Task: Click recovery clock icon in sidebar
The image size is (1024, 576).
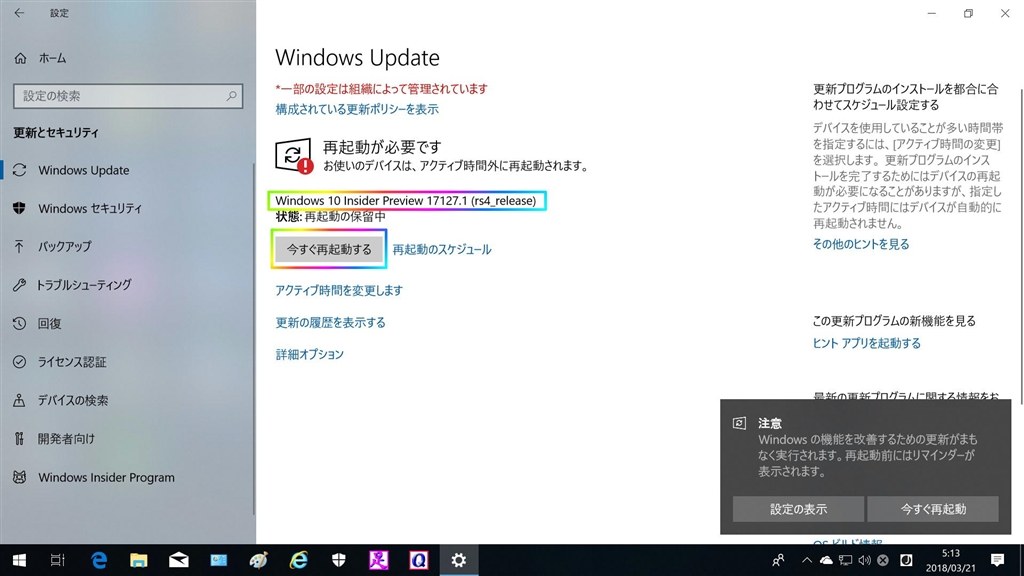Action: coord(20,323)
